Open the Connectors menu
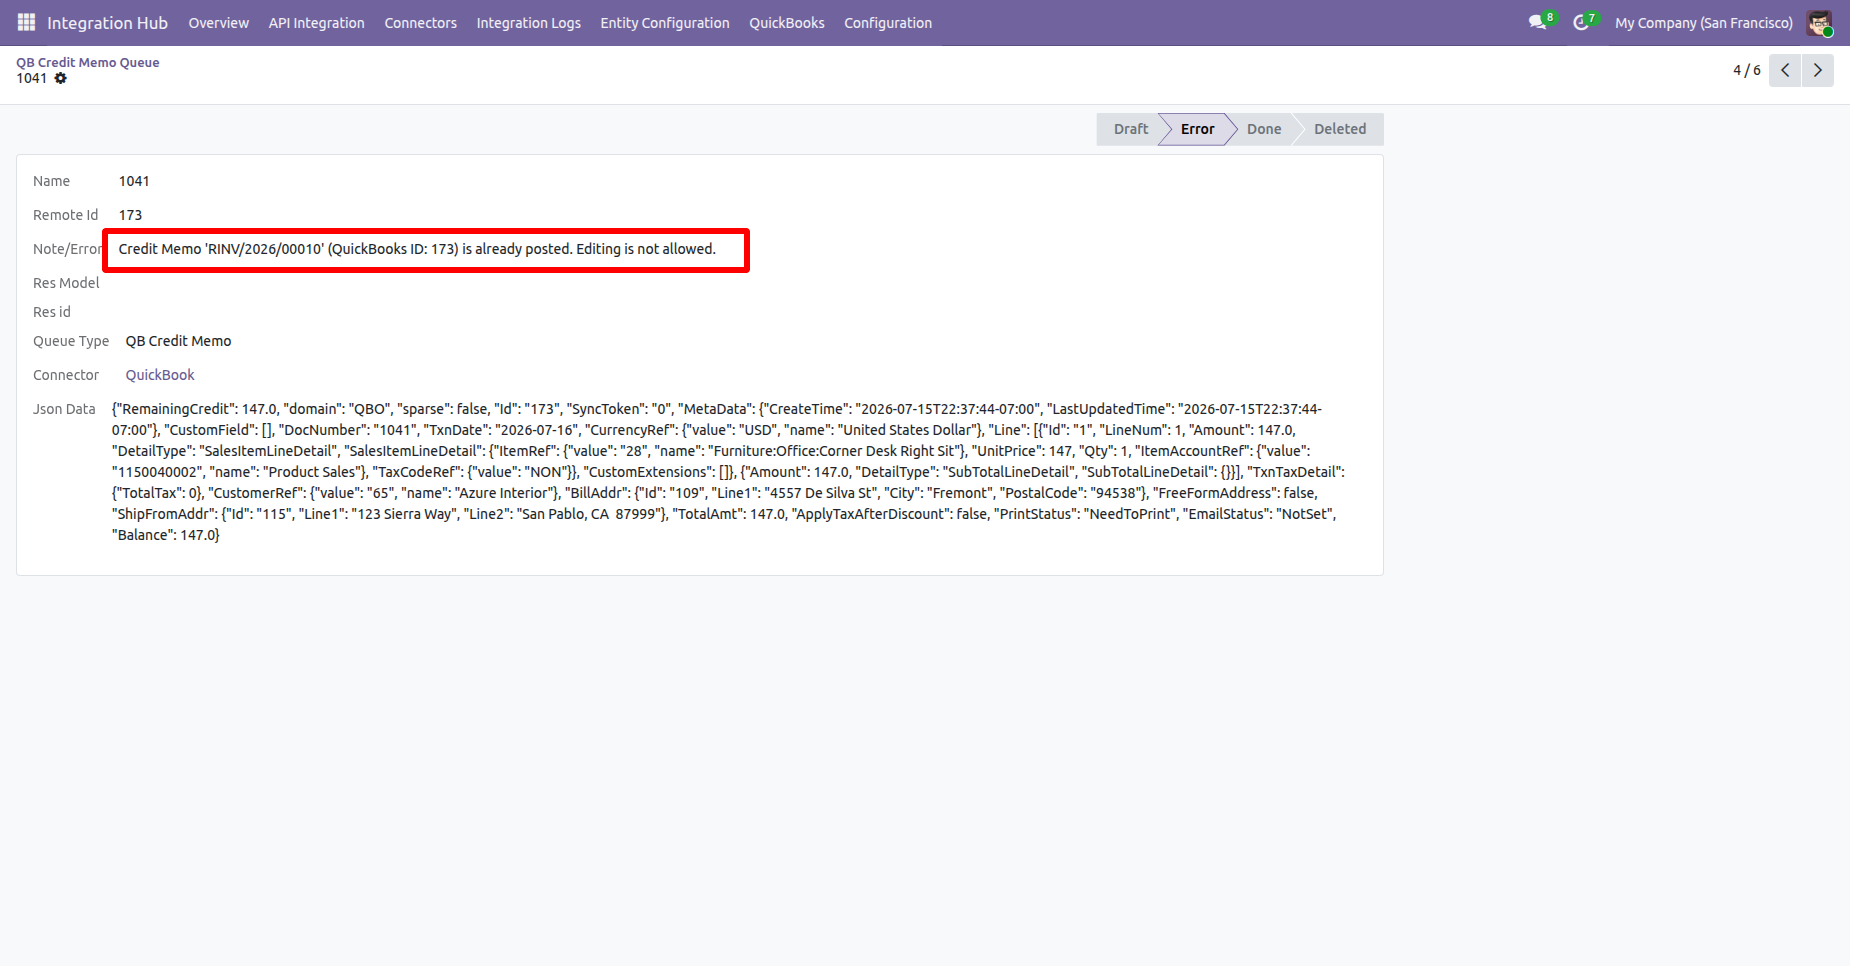The width and height of the screenshot is (1850, 966). (421, 23)
